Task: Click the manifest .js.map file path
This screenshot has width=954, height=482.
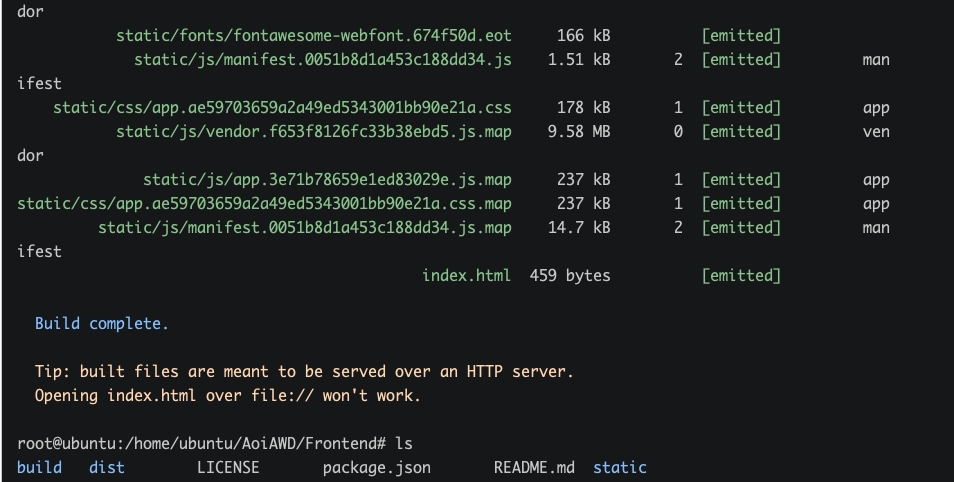Action: point(304,228)
